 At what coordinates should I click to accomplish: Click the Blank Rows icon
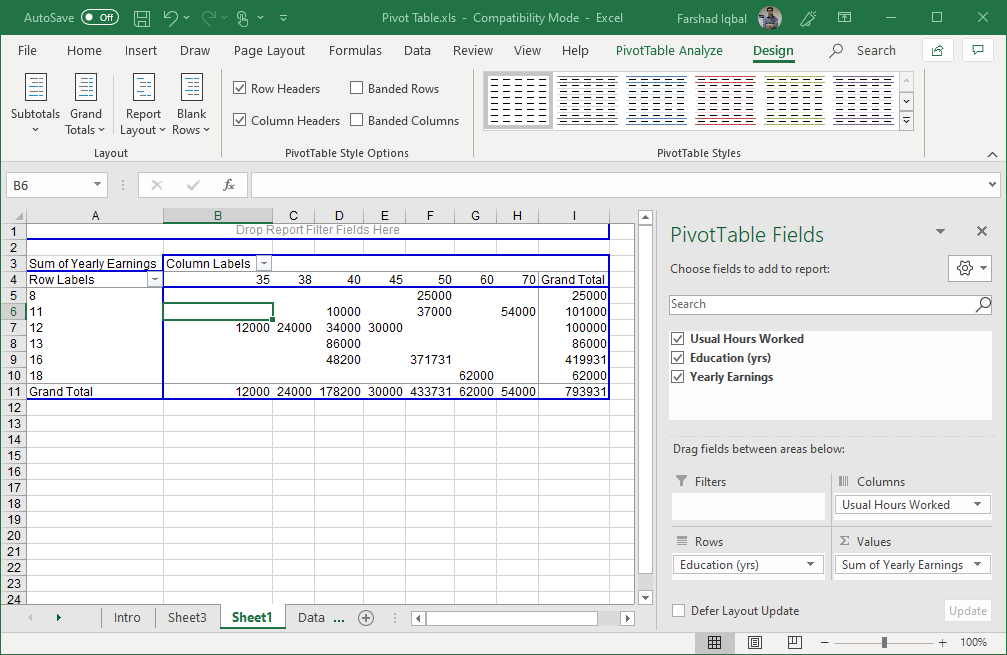click(192, 88)
